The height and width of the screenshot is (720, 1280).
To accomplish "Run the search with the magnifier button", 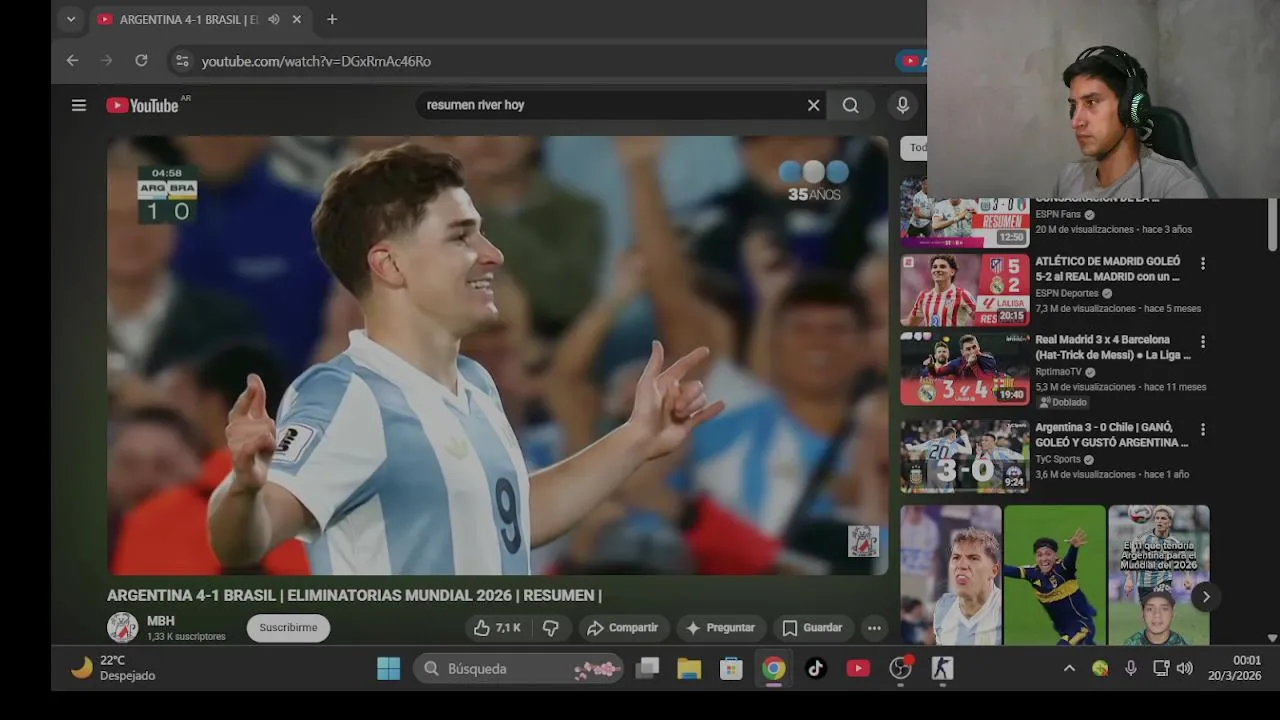I will 850,105.
